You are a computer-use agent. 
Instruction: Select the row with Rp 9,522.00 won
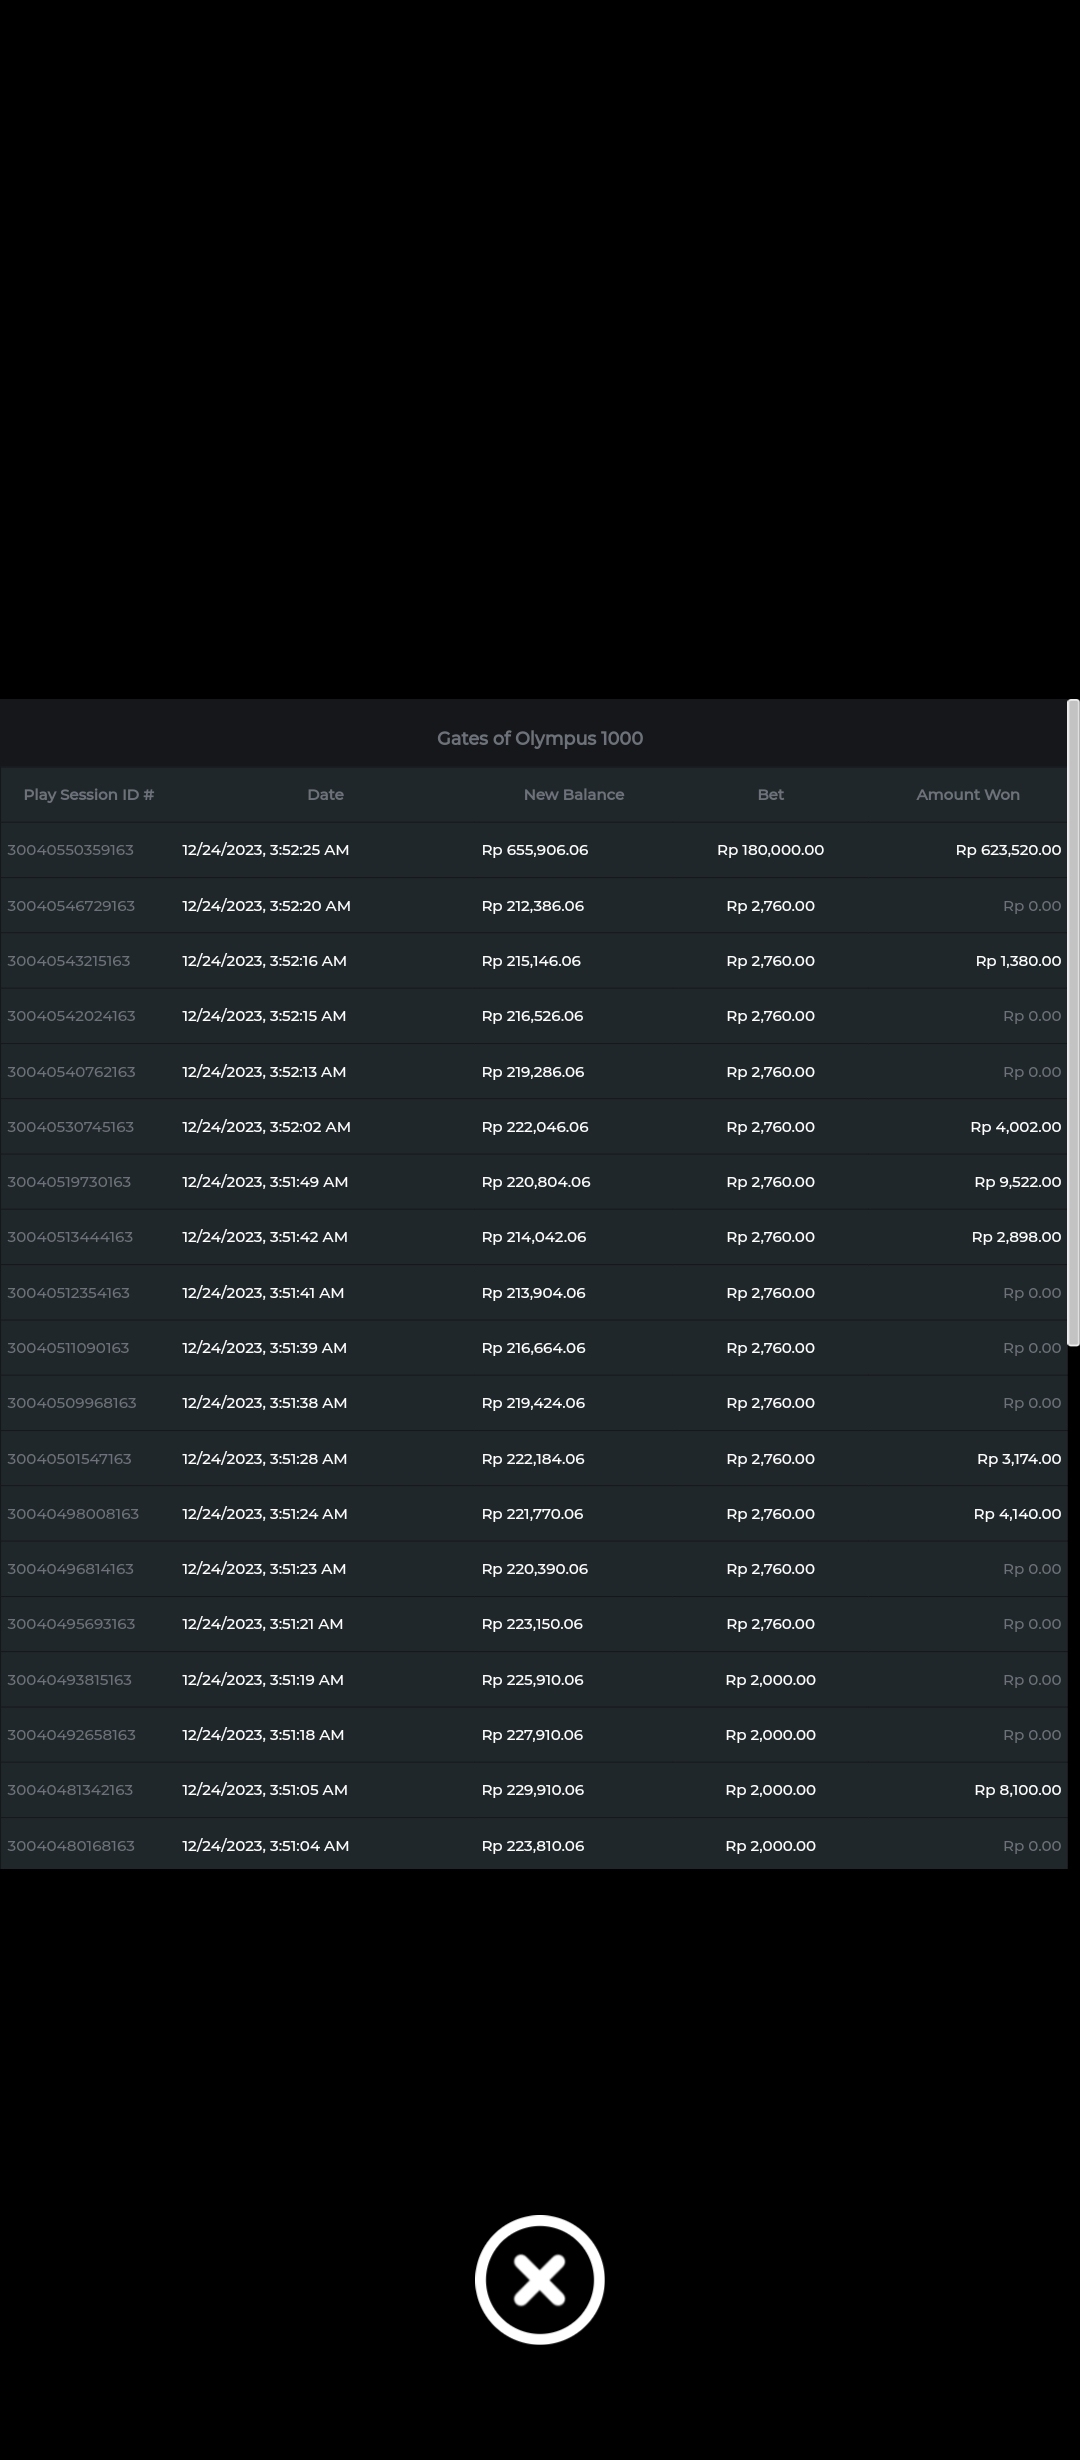coord(1017,1182)
